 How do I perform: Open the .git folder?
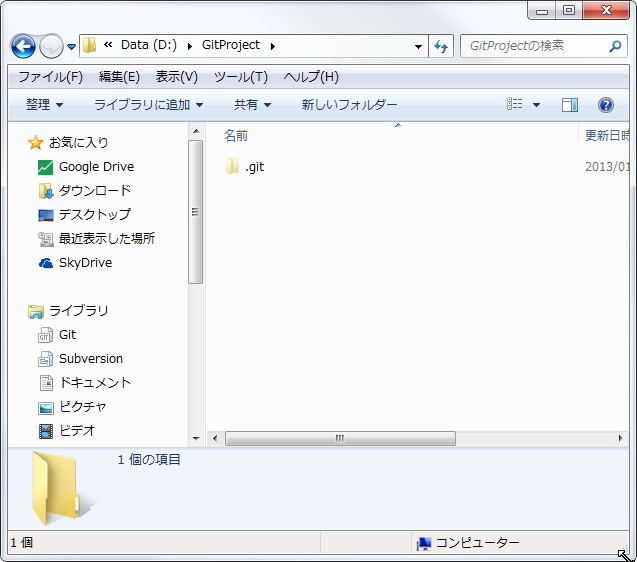(x=254, y=167)
